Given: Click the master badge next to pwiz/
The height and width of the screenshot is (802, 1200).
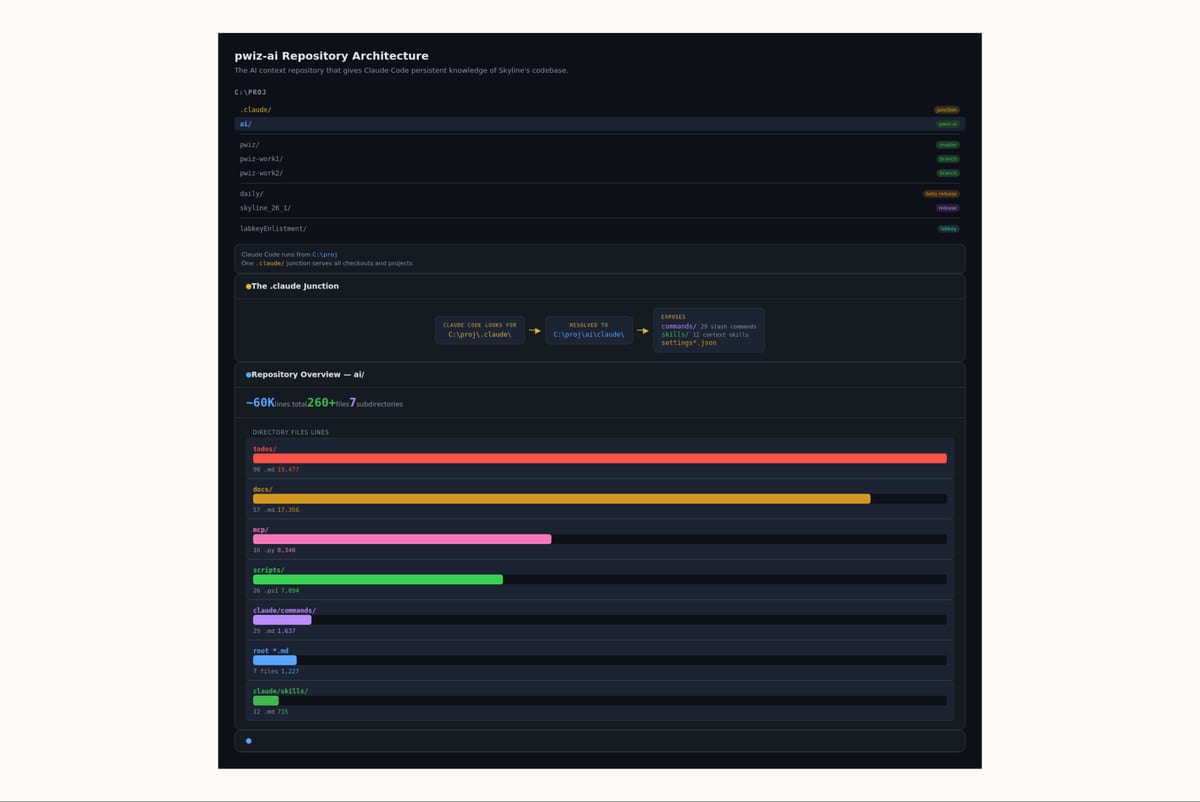Looking at the screenshot, I should pos(947,145).
